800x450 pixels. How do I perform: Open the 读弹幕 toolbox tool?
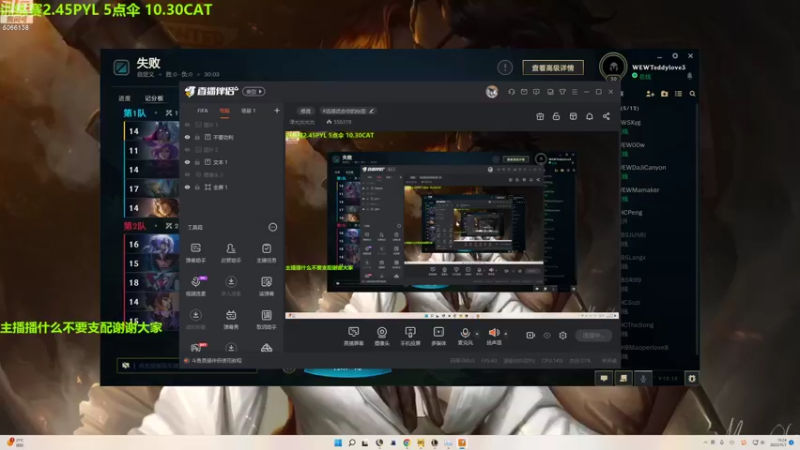pos(266,286)
